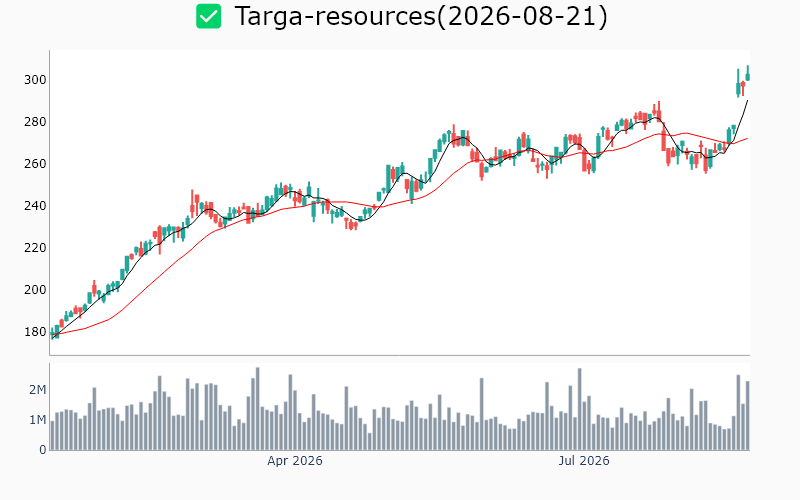
Task: Click the 300 price axis label
Action: [x=35, y=80]
